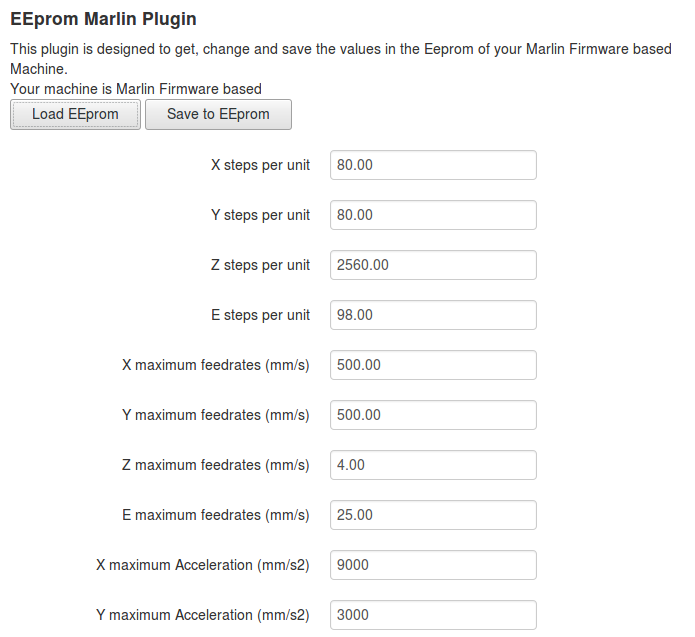Click into the Z steps per unit field

[432, 265]
